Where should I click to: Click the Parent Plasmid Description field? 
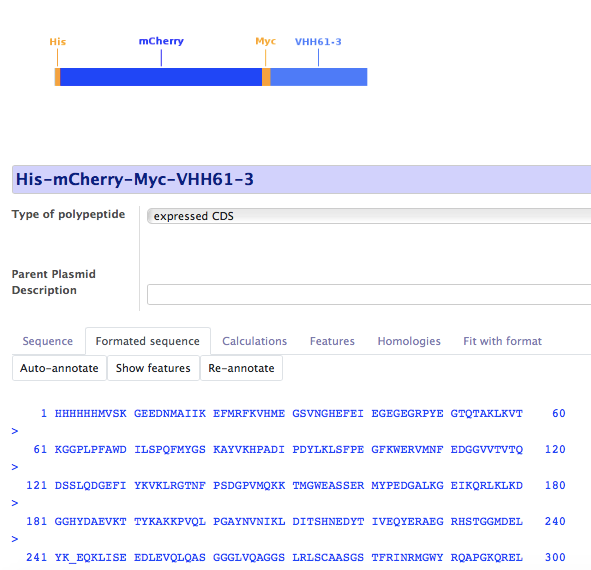369,294
